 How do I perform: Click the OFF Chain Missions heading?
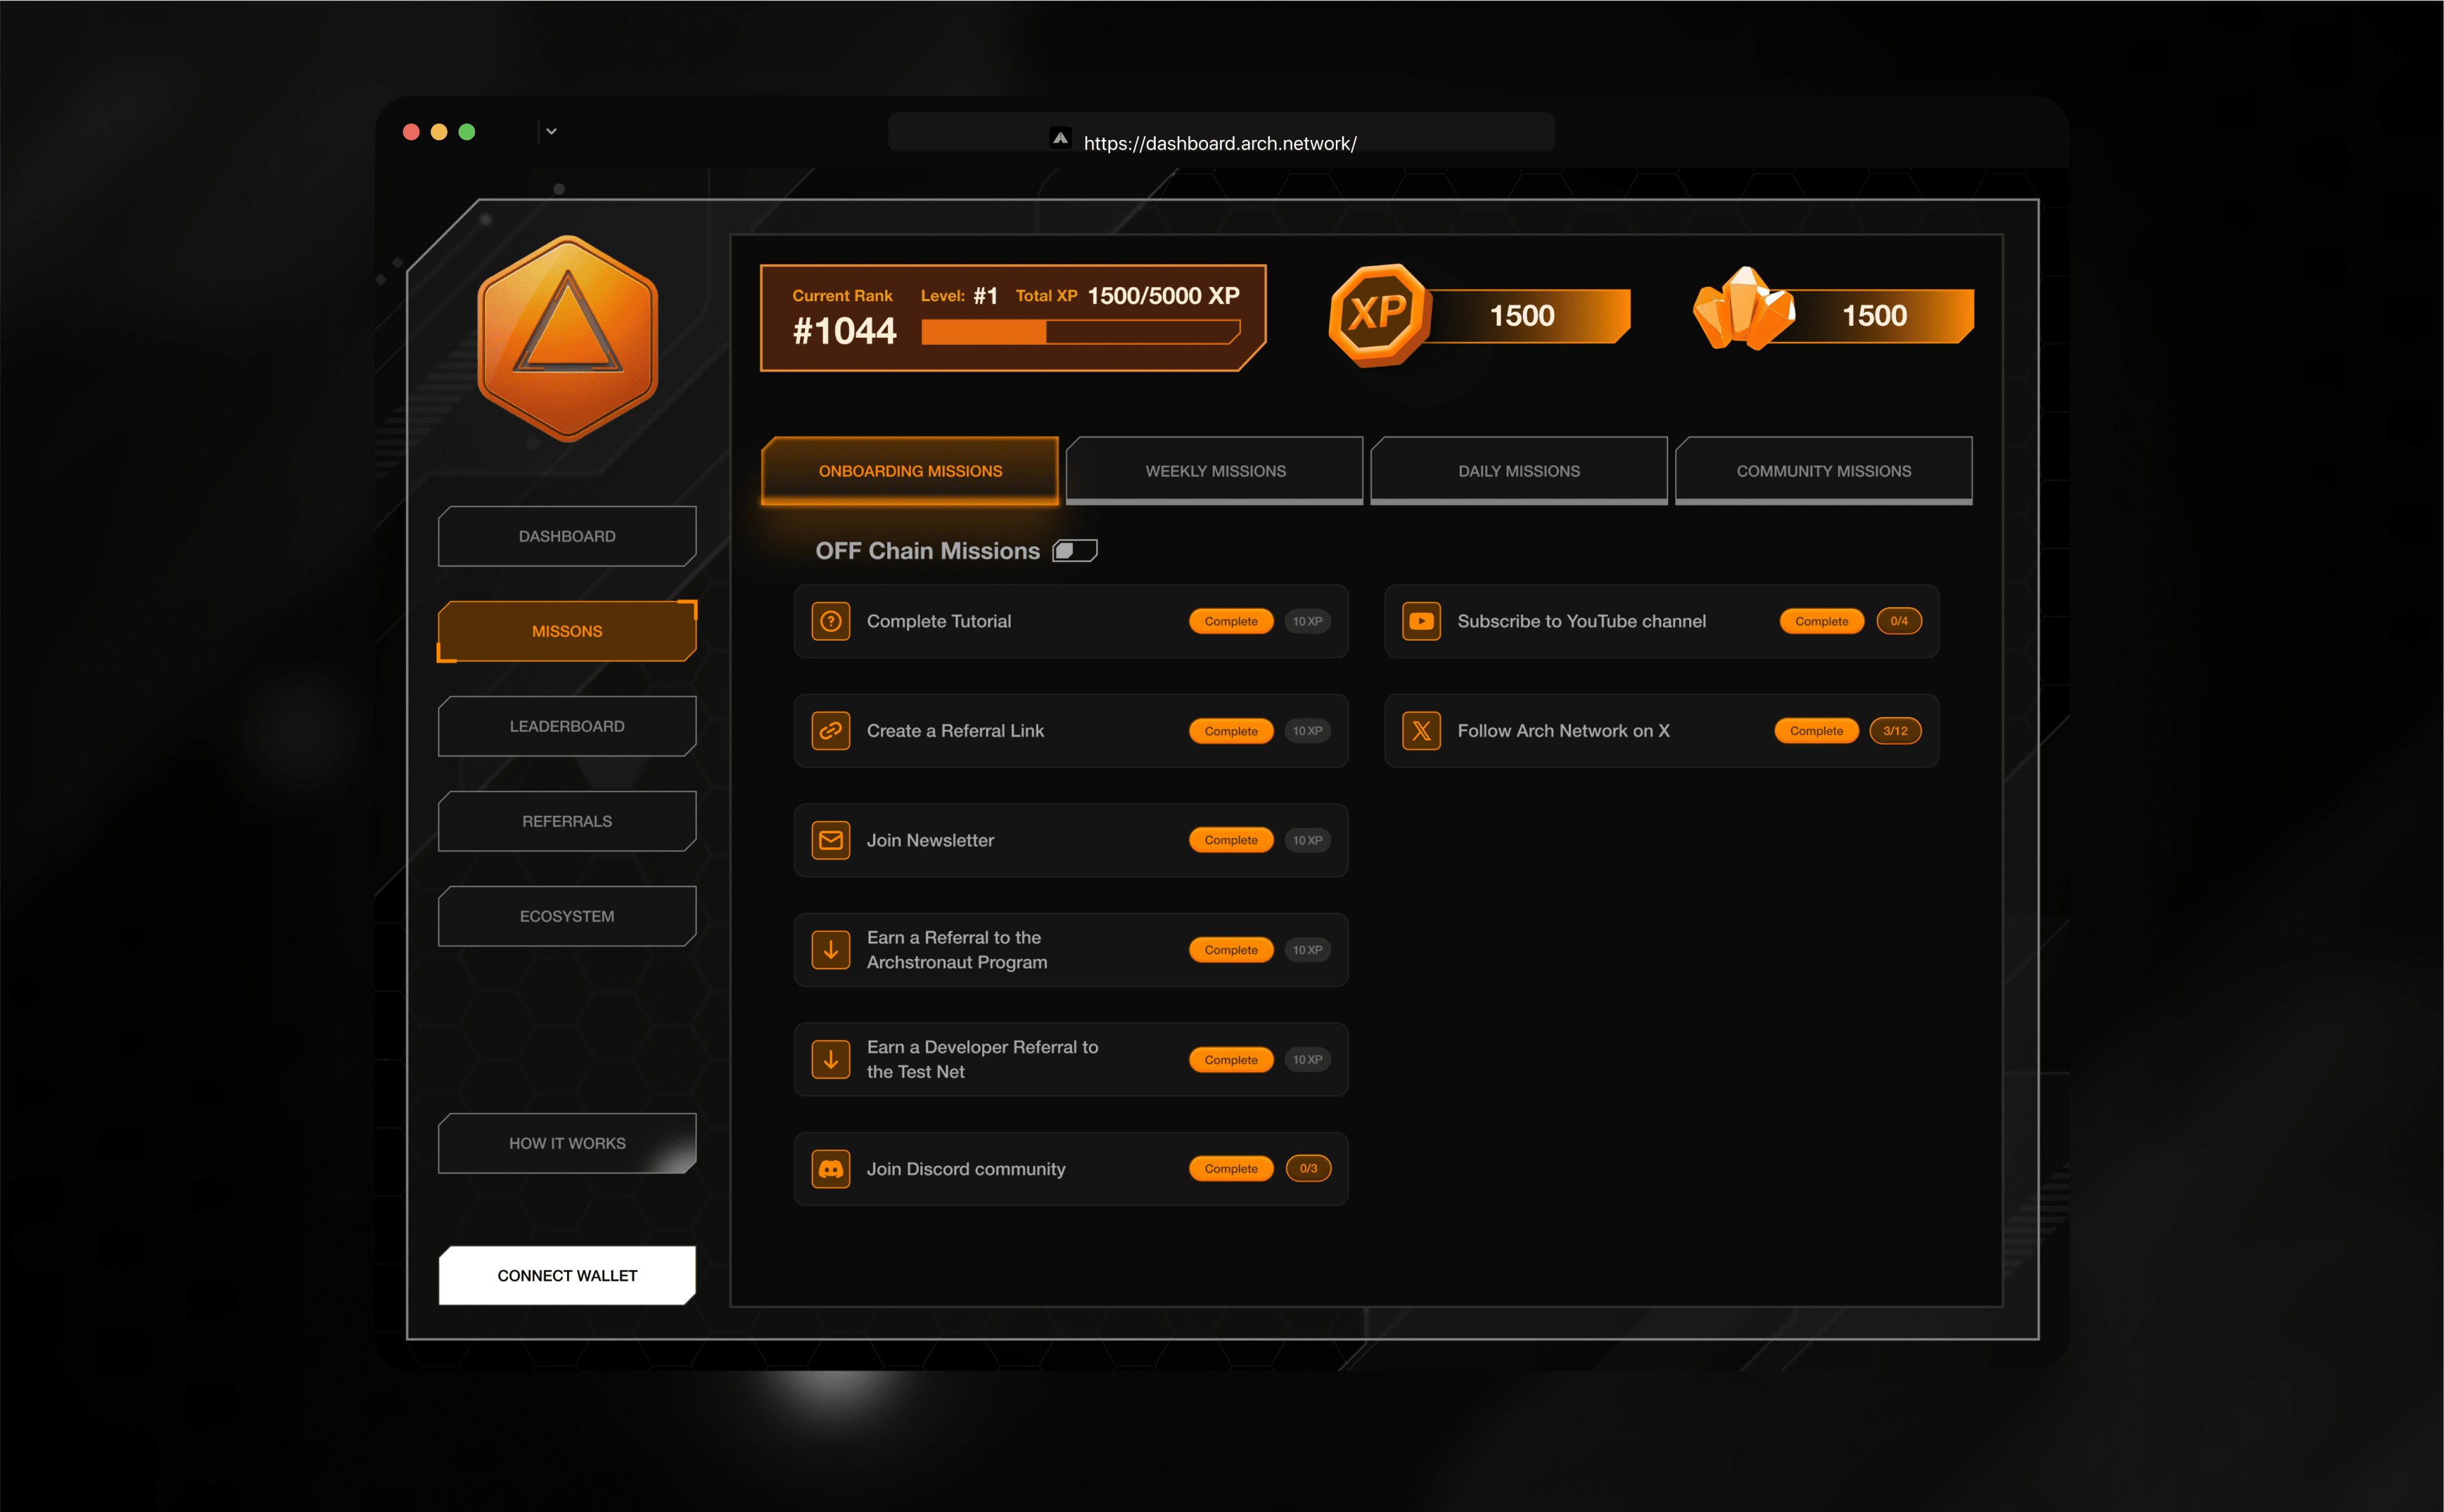[927, 551]
